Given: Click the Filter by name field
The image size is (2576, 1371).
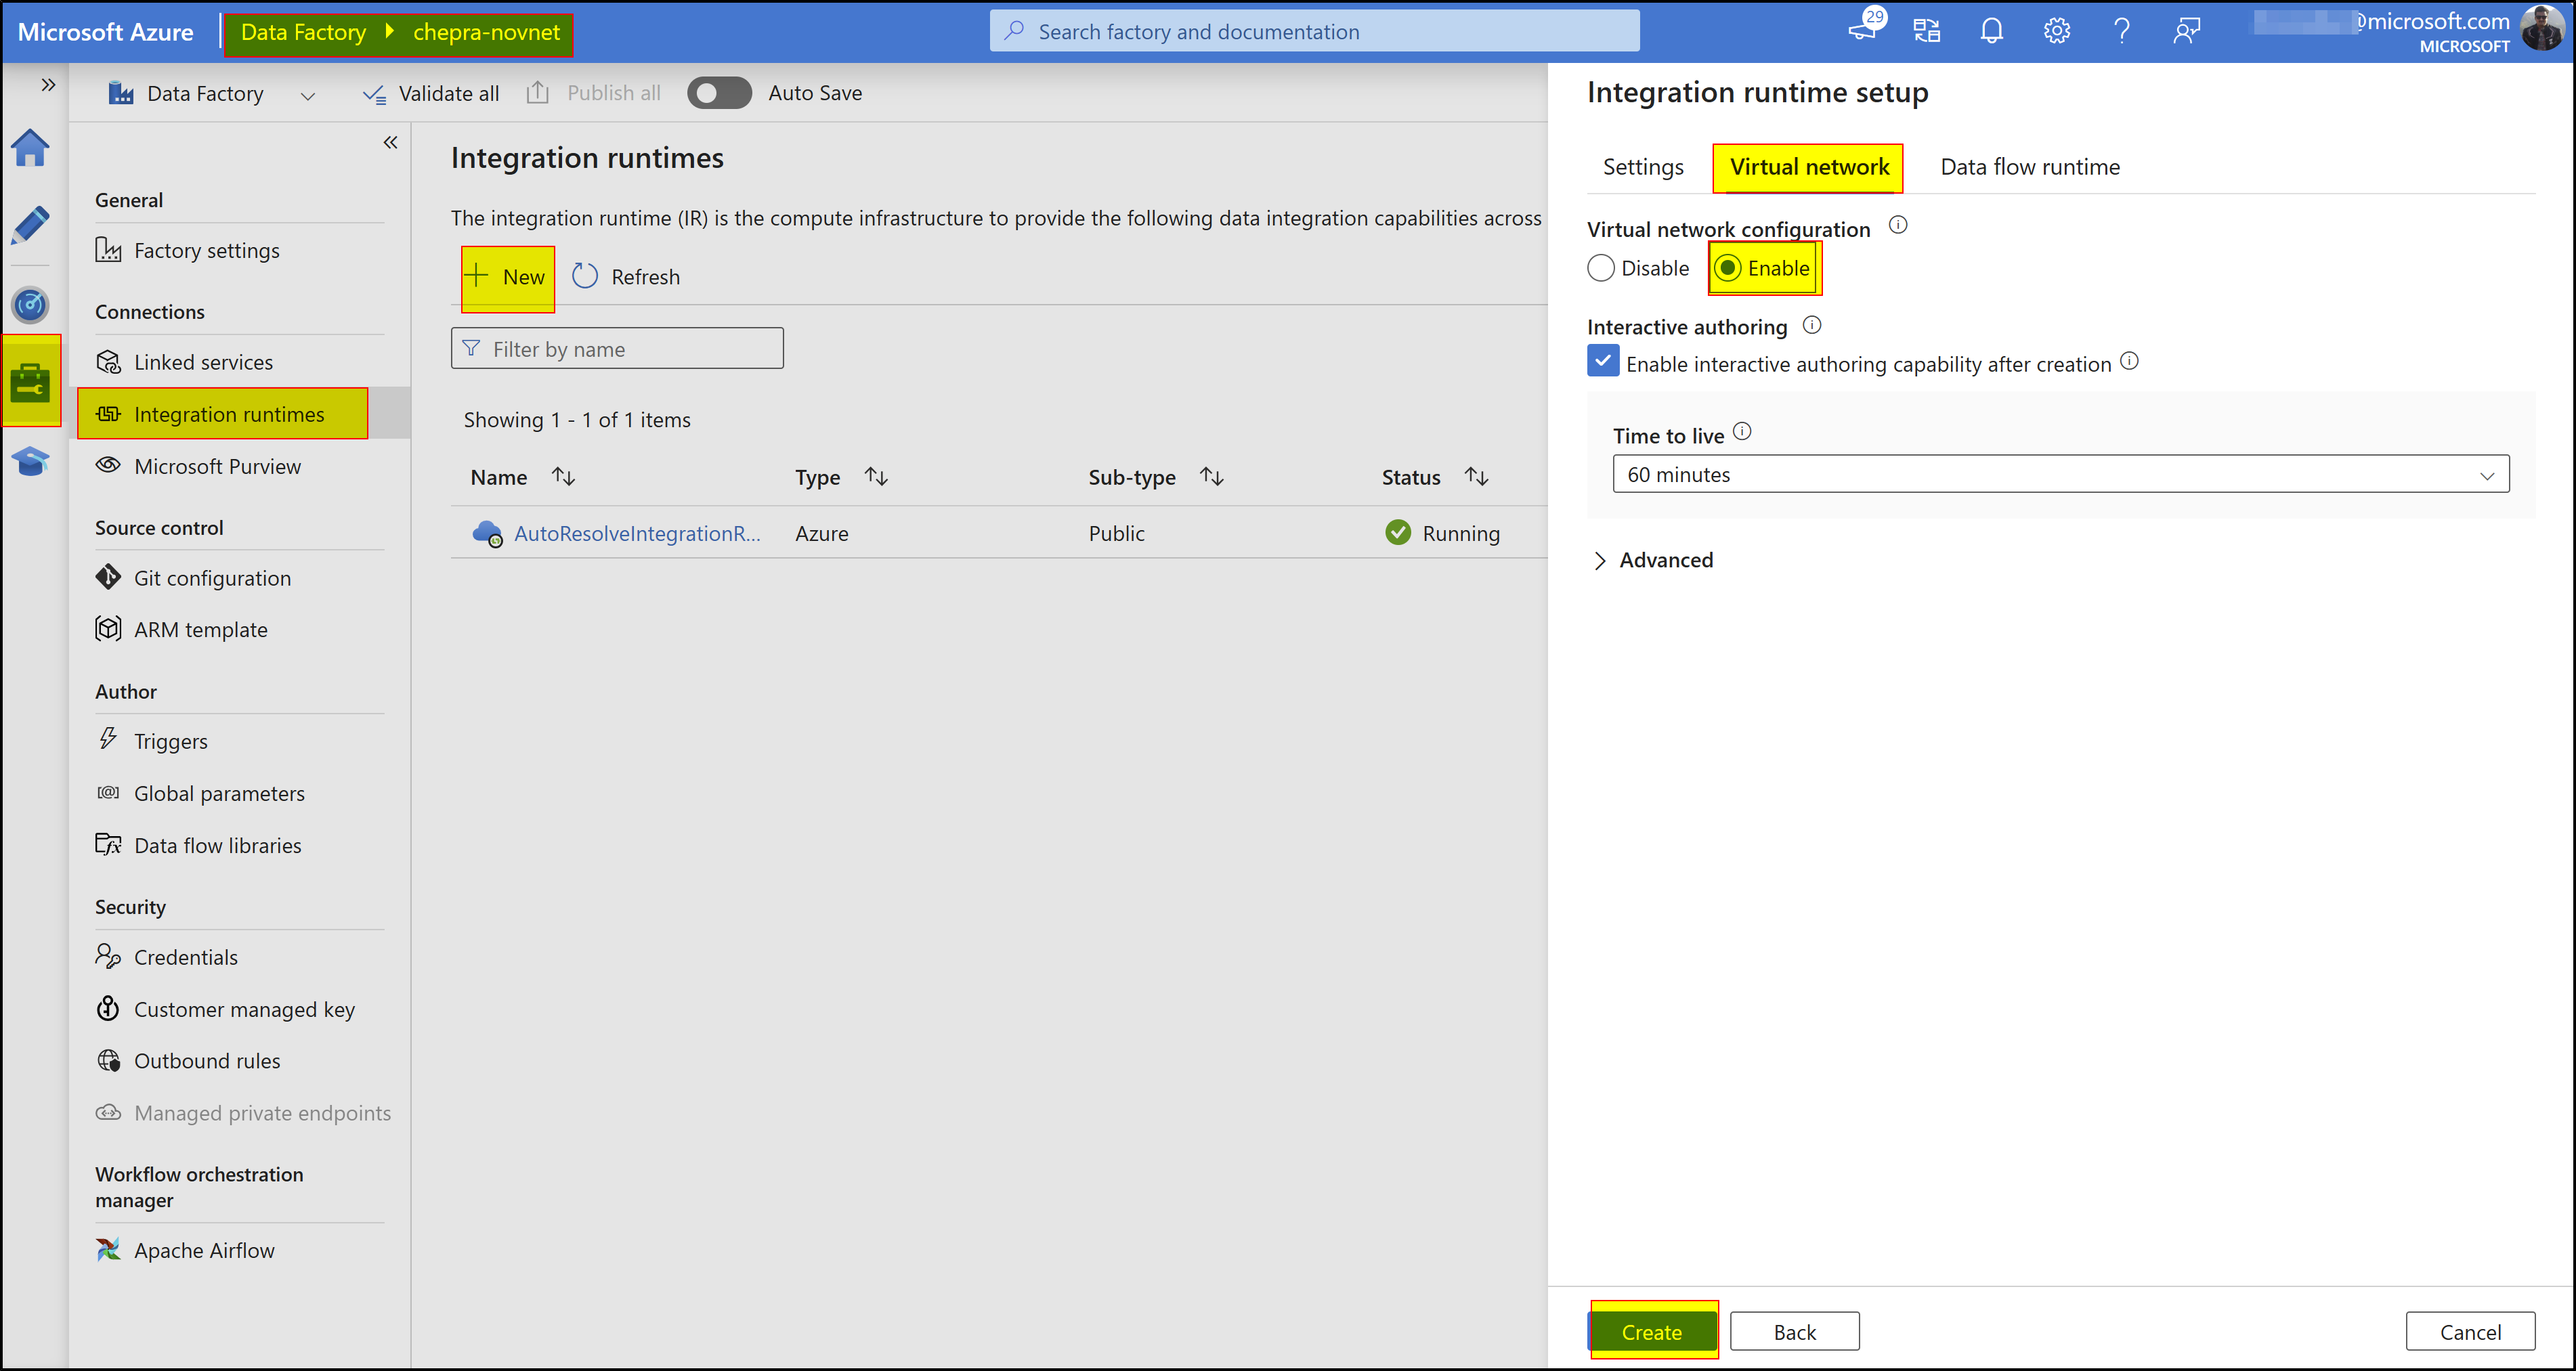Looking at the screenshot, I should 617,349.
